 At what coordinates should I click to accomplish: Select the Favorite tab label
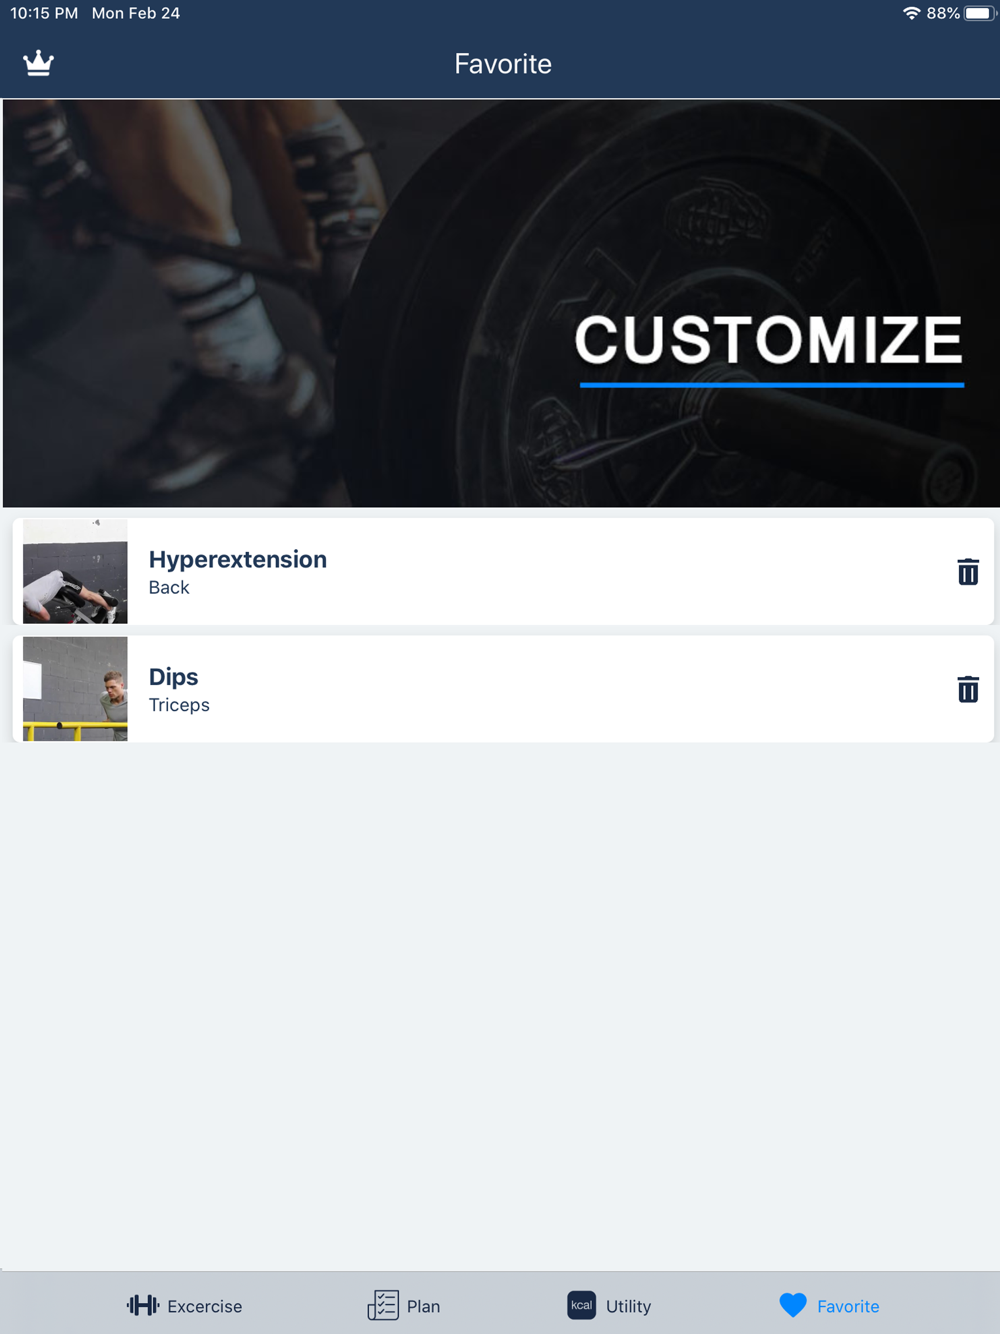(x=848, y=1306)
